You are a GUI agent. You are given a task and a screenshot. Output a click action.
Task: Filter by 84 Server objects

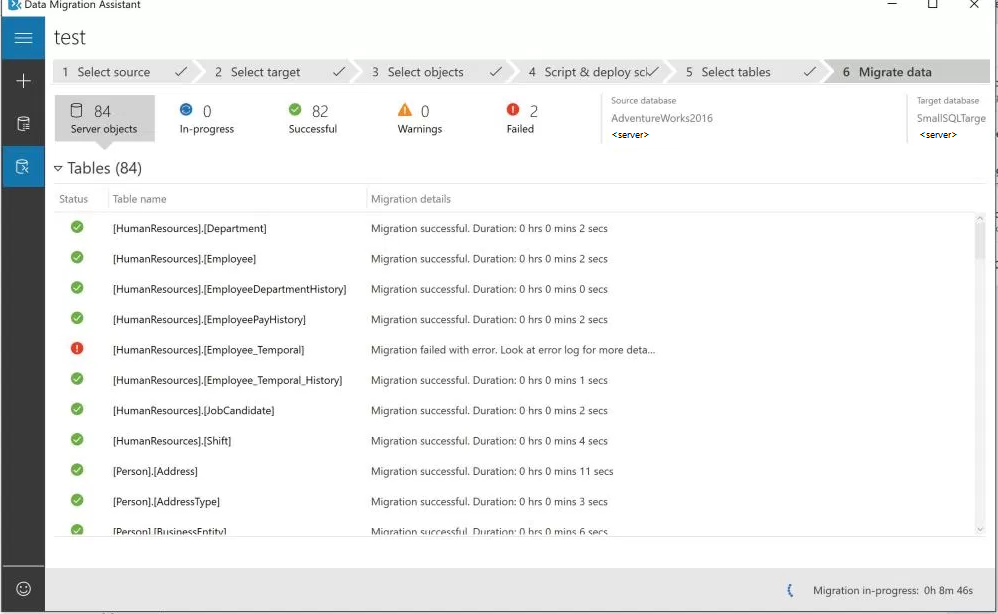pos(104,118)
